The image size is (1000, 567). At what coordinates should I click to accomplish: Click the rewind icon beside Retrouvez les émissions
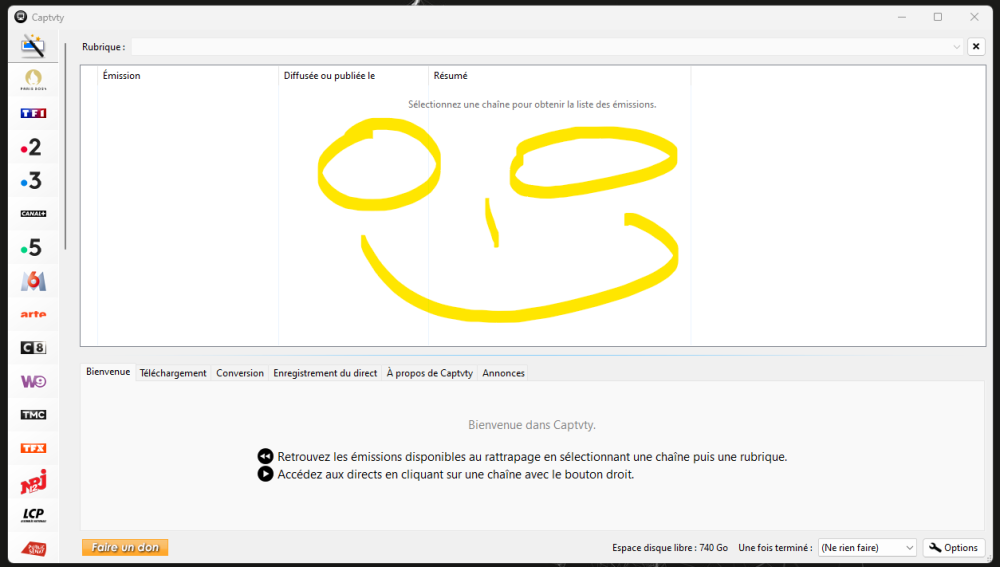pos(265,457)
